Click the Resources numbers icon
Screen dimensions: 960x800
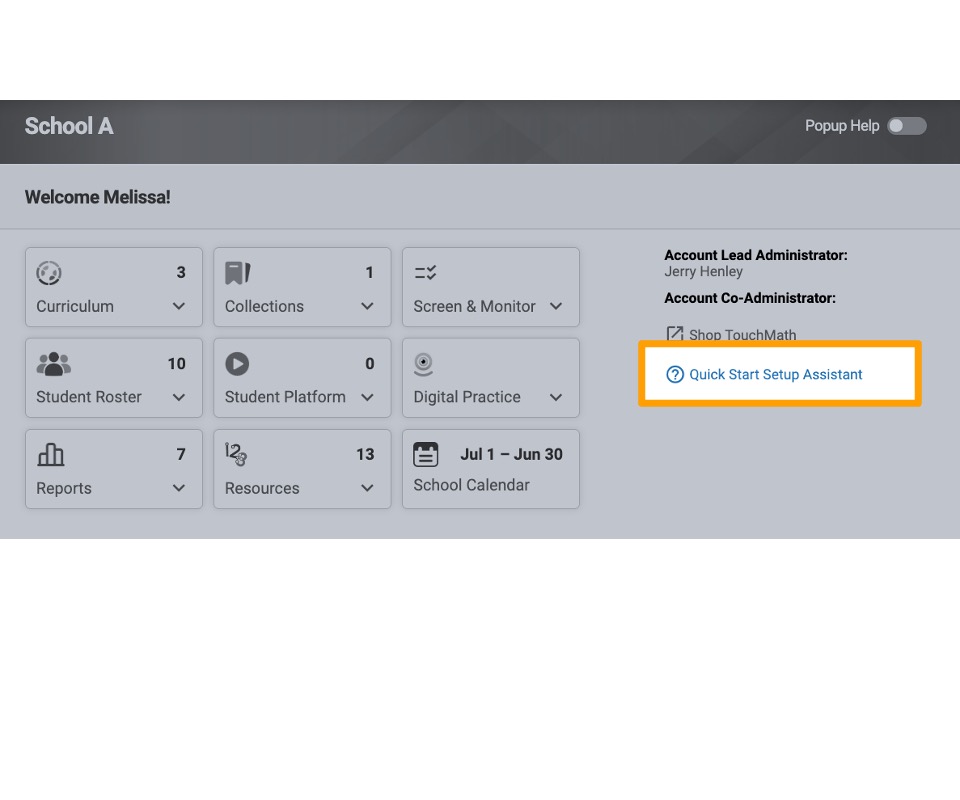tap(236, 454)
